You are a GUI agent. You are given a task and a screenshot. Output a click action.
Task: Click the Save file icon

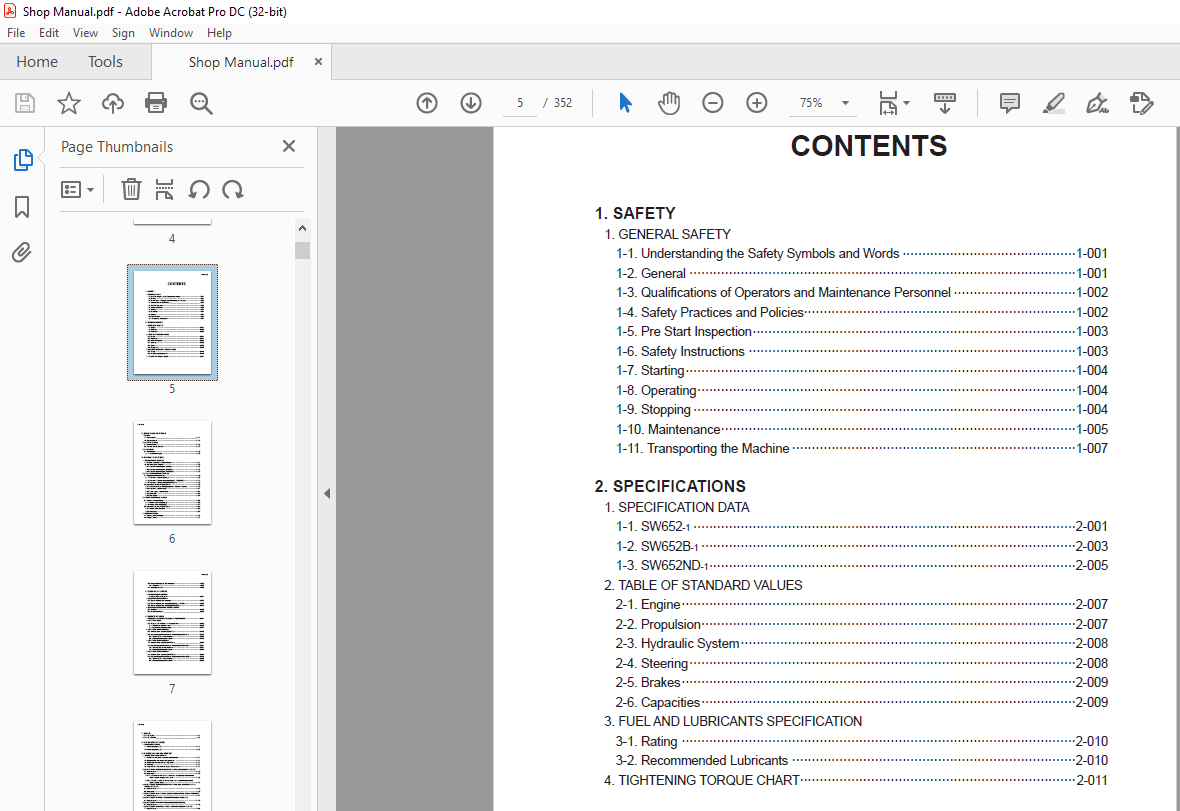(25, 103)
